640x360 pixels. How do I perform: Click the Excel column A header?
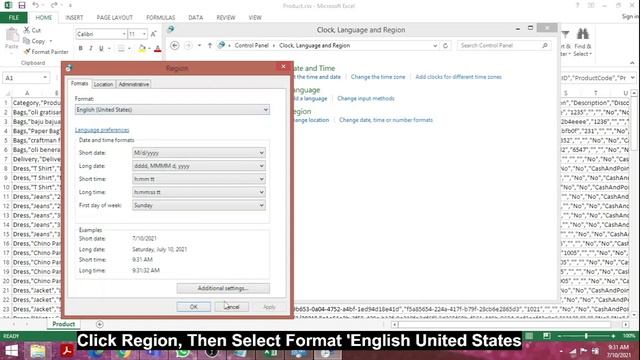[27, 93]
